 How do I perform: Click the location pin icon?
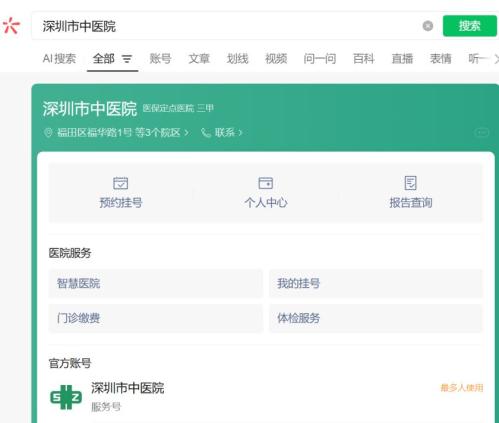pos(48,133)
